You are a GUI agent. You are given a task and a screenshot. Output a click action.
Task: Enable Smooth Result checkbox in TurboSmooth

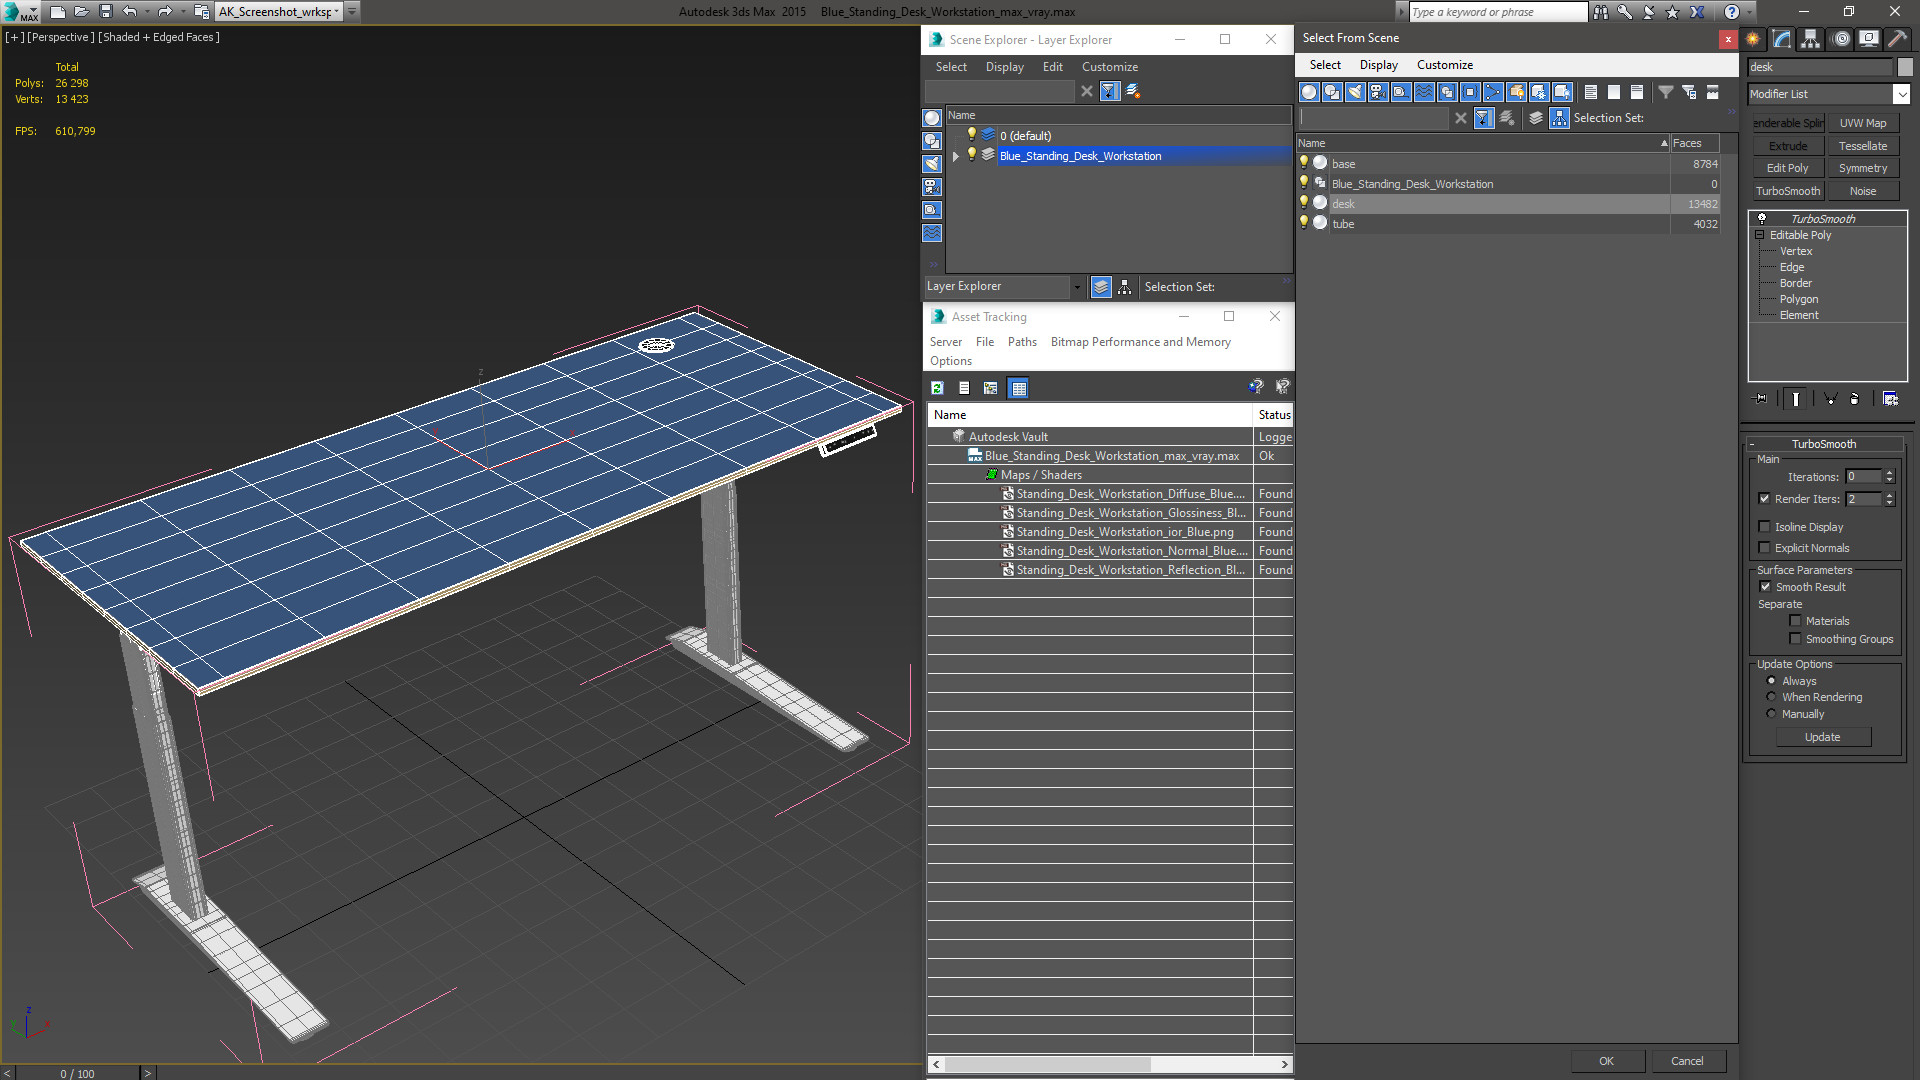coord(1766,585)
